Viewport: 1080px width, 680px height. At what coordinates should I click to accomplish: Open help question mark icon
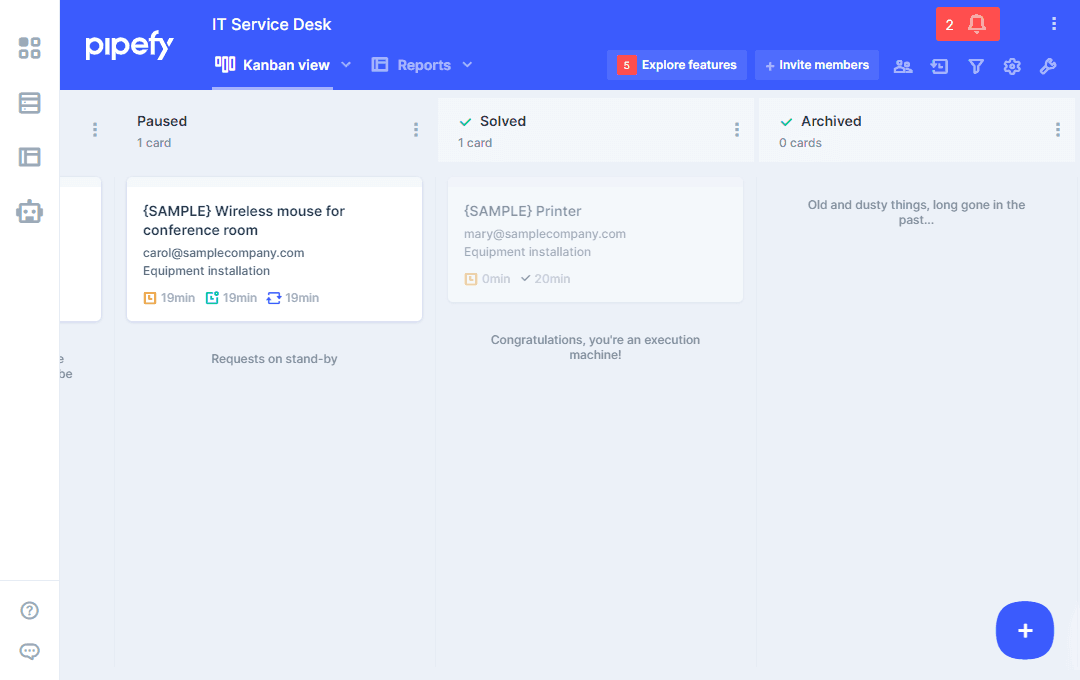[30, 611]
